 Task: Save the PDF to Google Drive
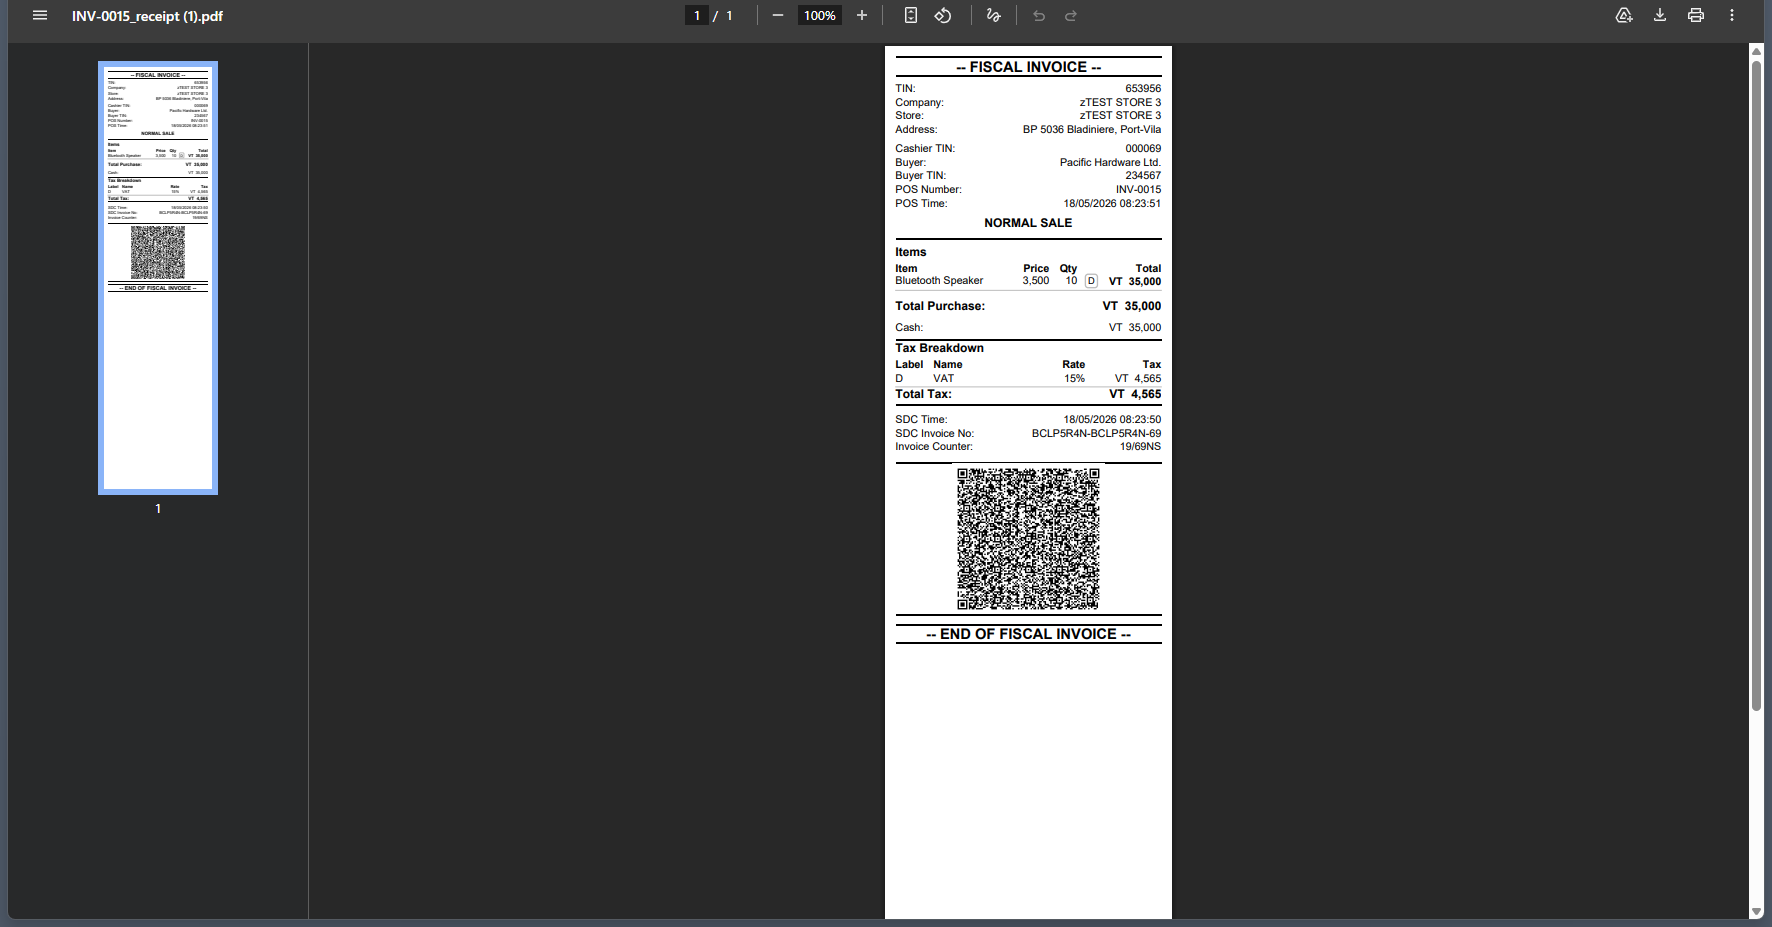(x=1624, y=15)
